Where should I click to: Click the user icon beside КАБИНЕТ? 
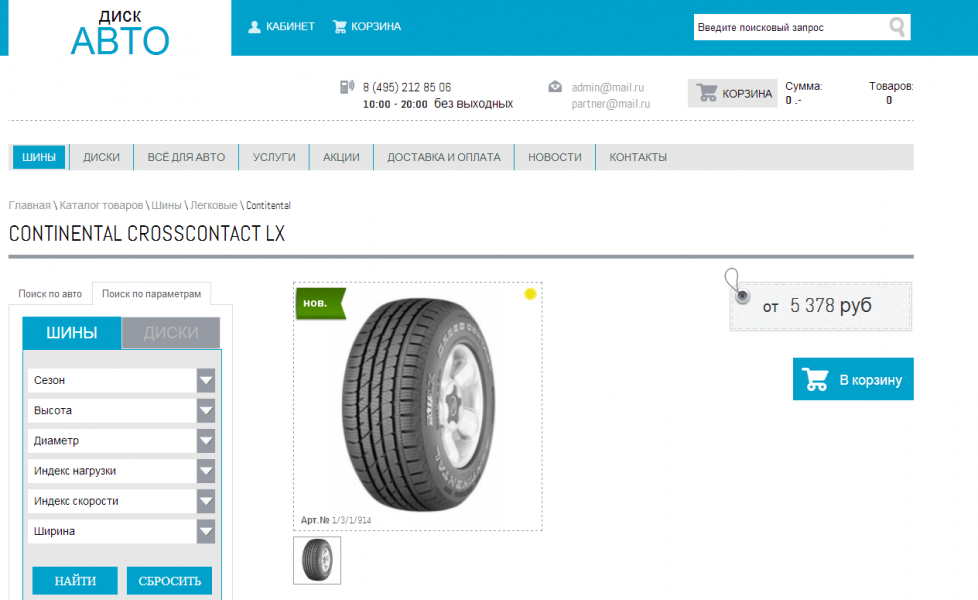(254, 27)
